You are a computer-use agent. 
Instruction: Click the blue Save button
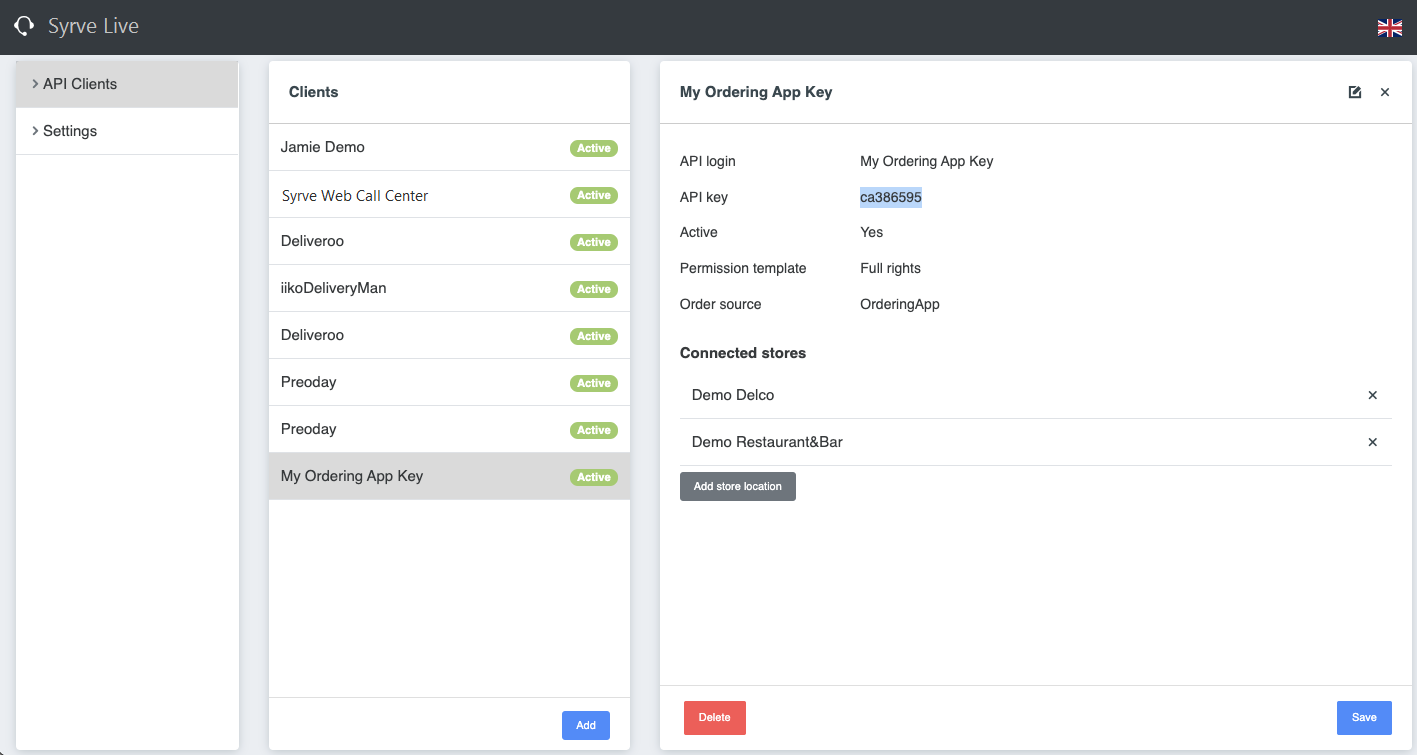click(x=1363, y=717)
